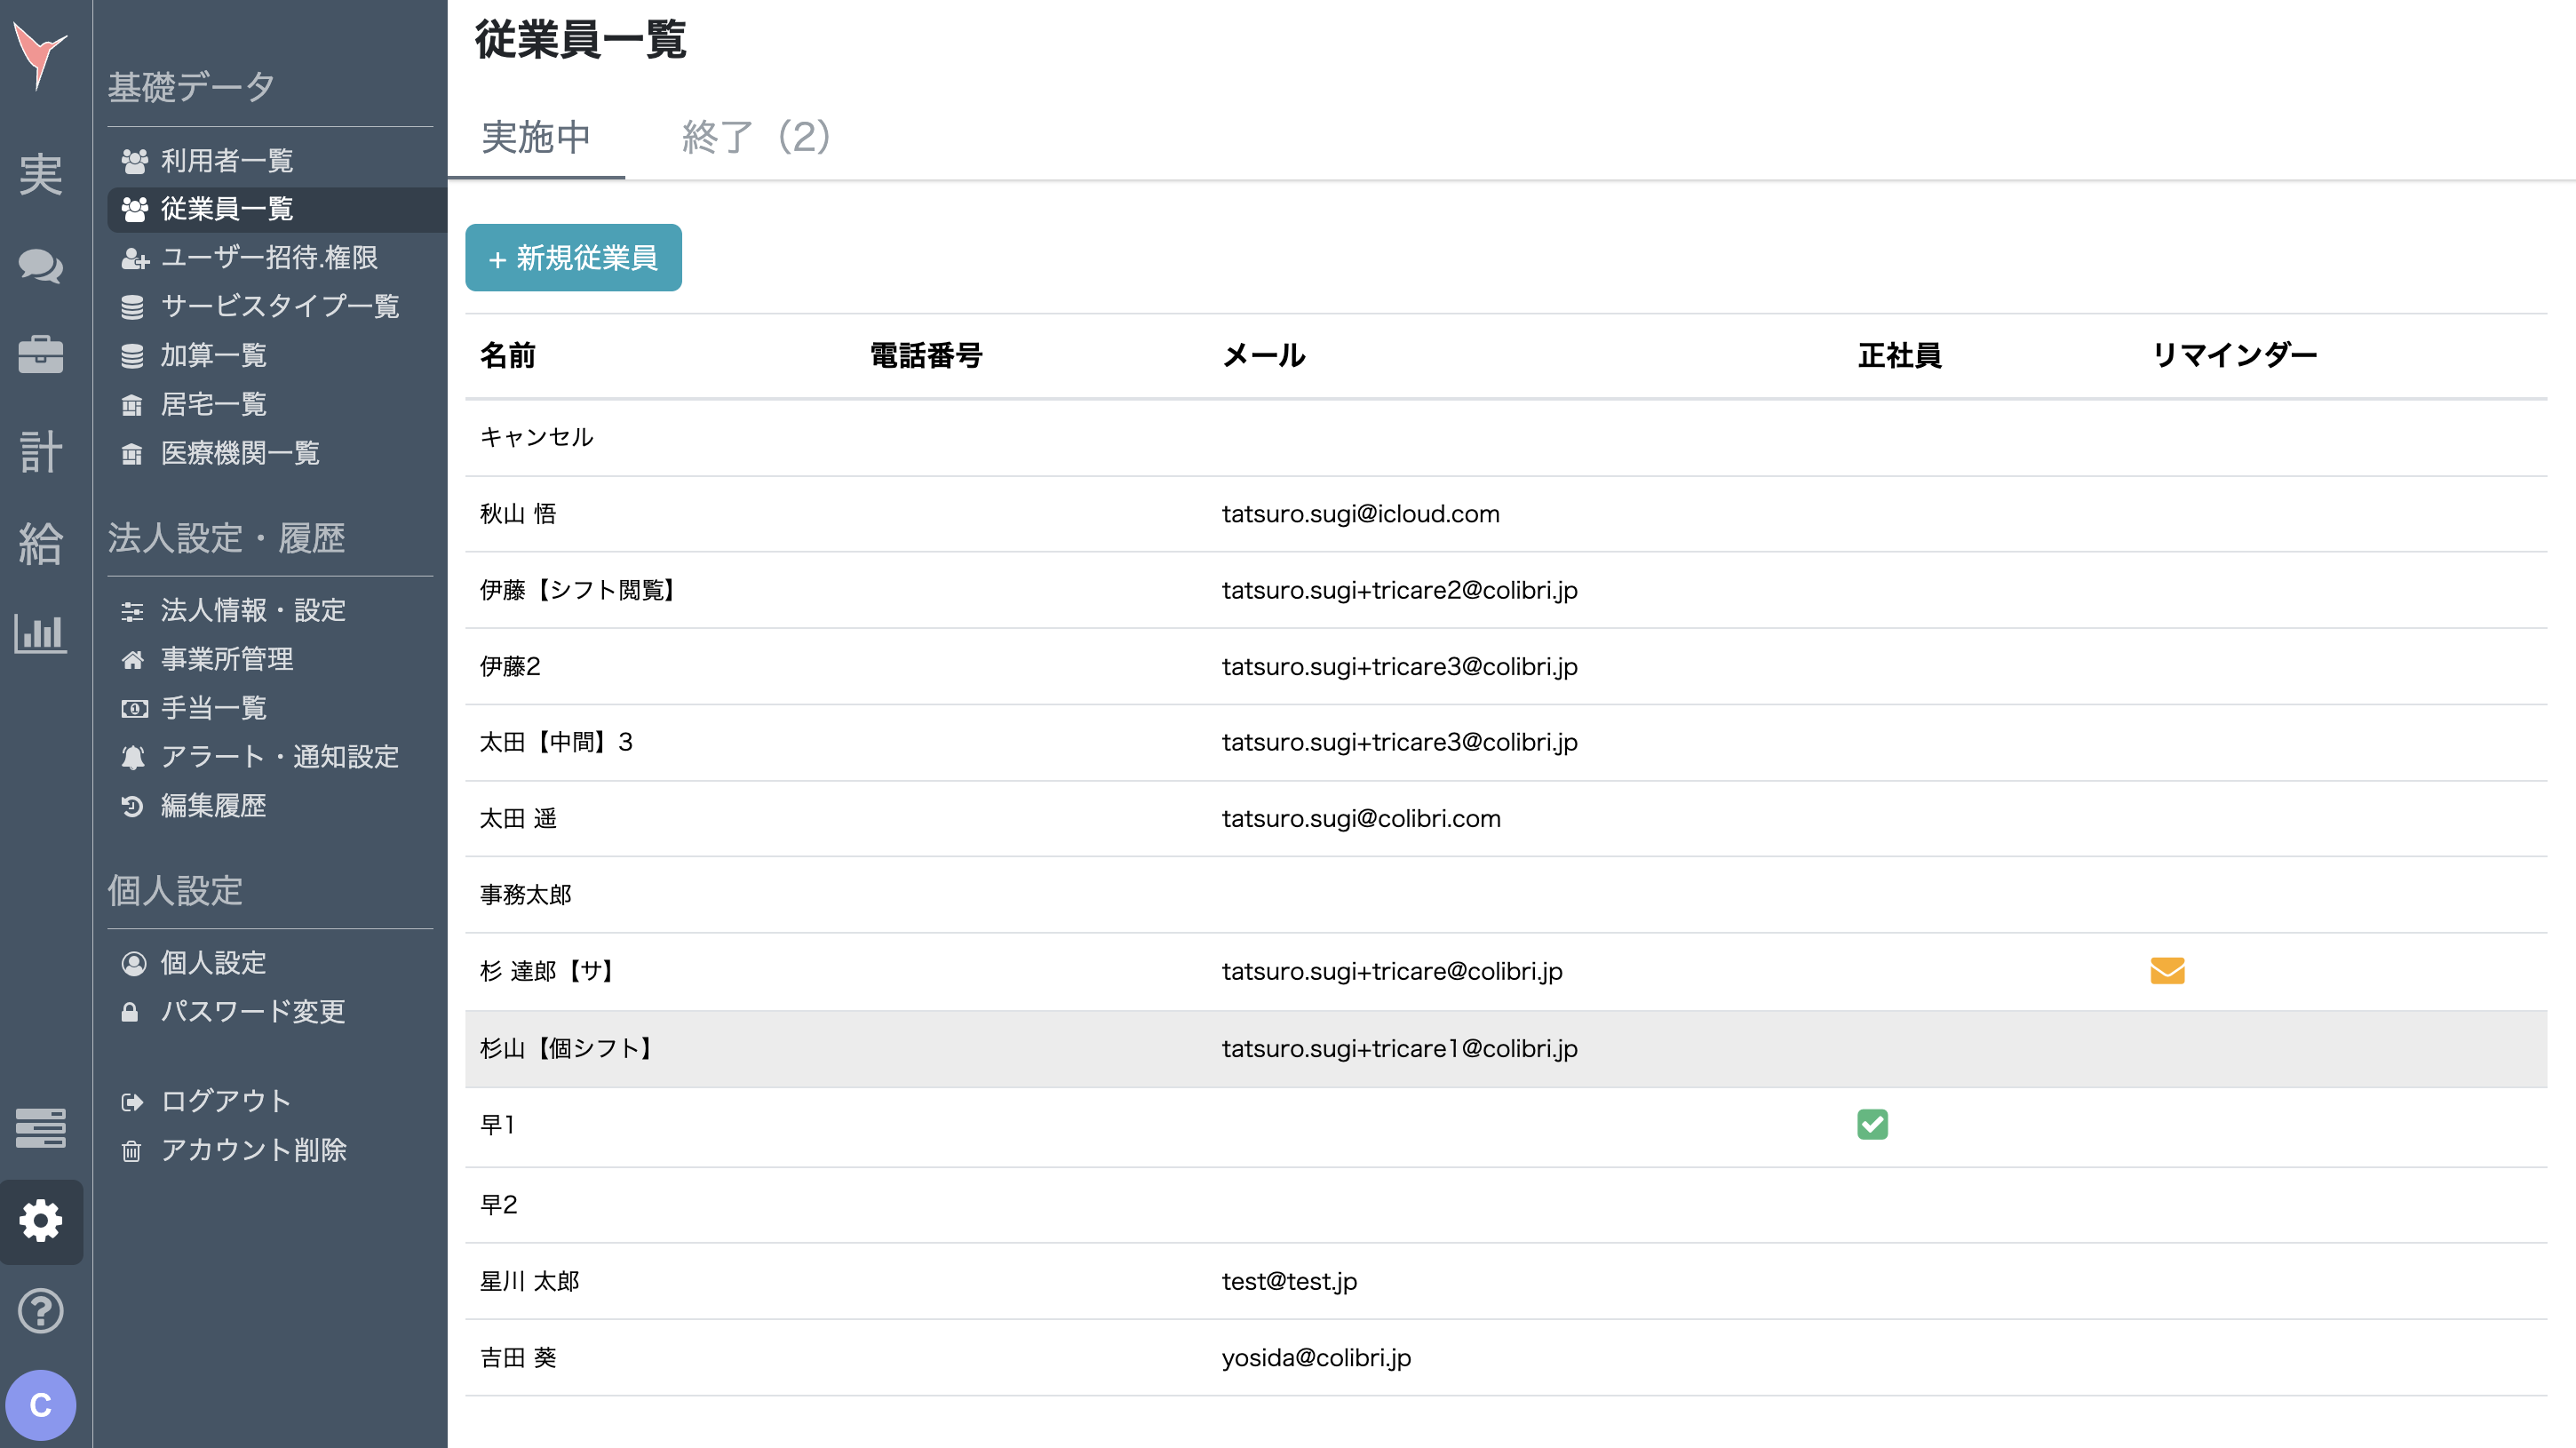
Task: Click the briefcase sidebar icon
Action: coord(40,354)
